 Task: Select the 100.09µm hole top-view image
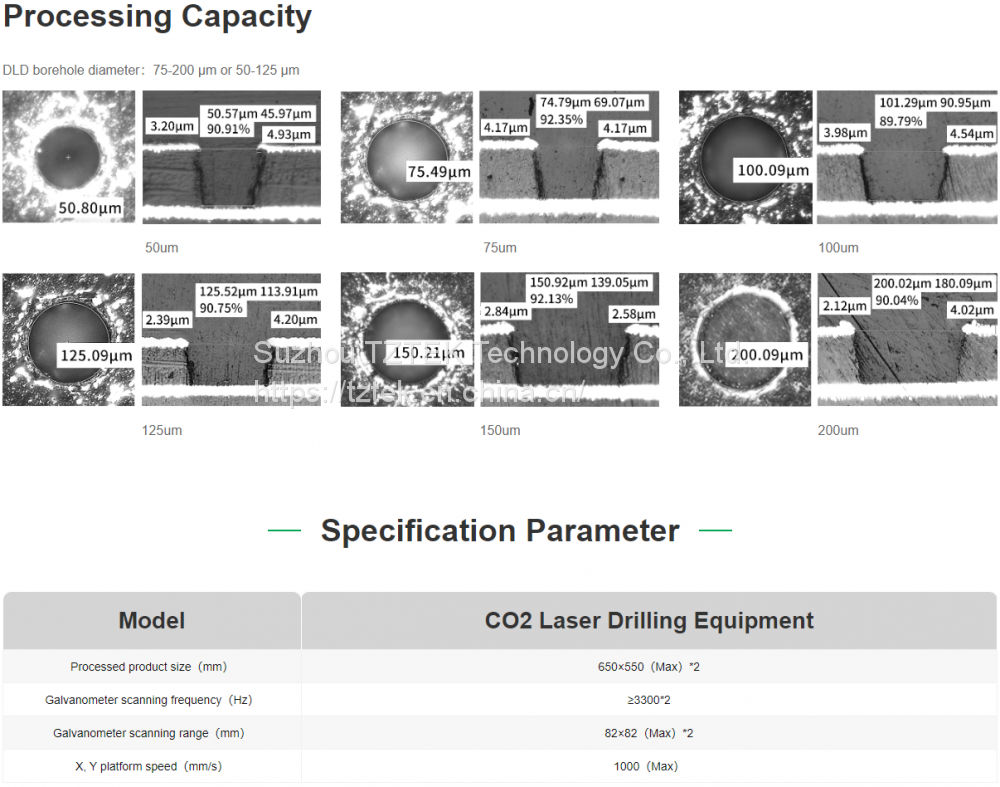(x=744, y=157)
